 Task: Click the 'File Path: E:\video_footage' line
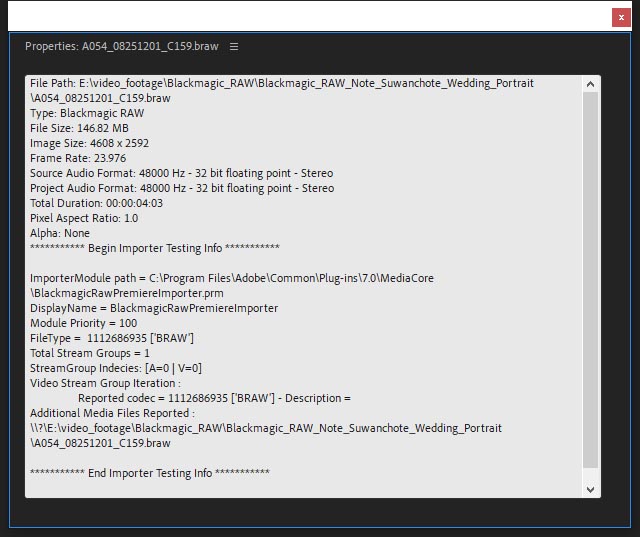click(x=282, y=83)
